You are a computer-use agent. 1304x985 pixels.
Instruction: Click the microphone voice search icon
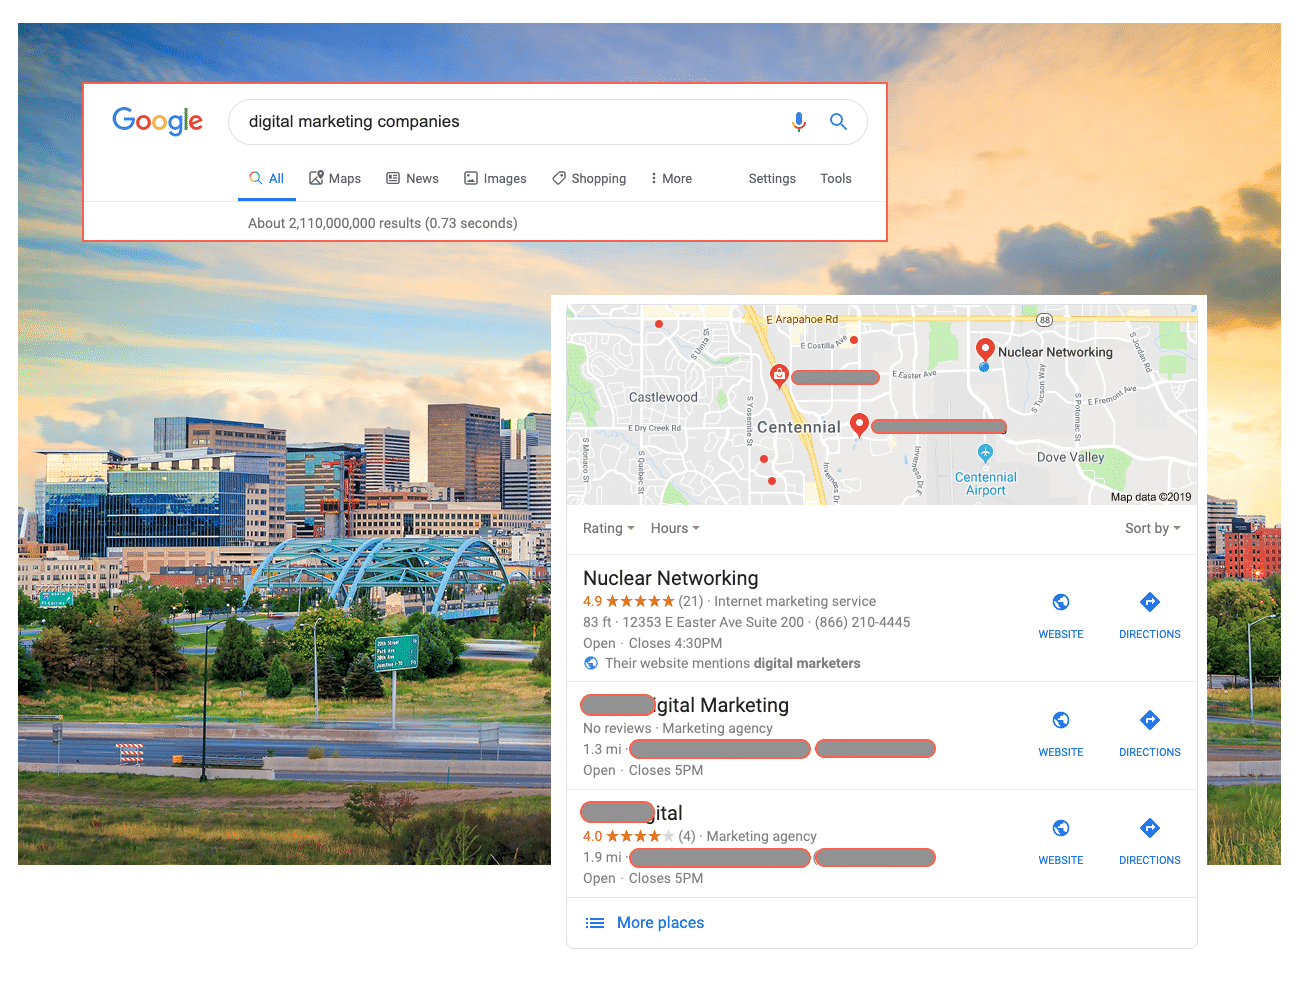click(x=798, y=122)
